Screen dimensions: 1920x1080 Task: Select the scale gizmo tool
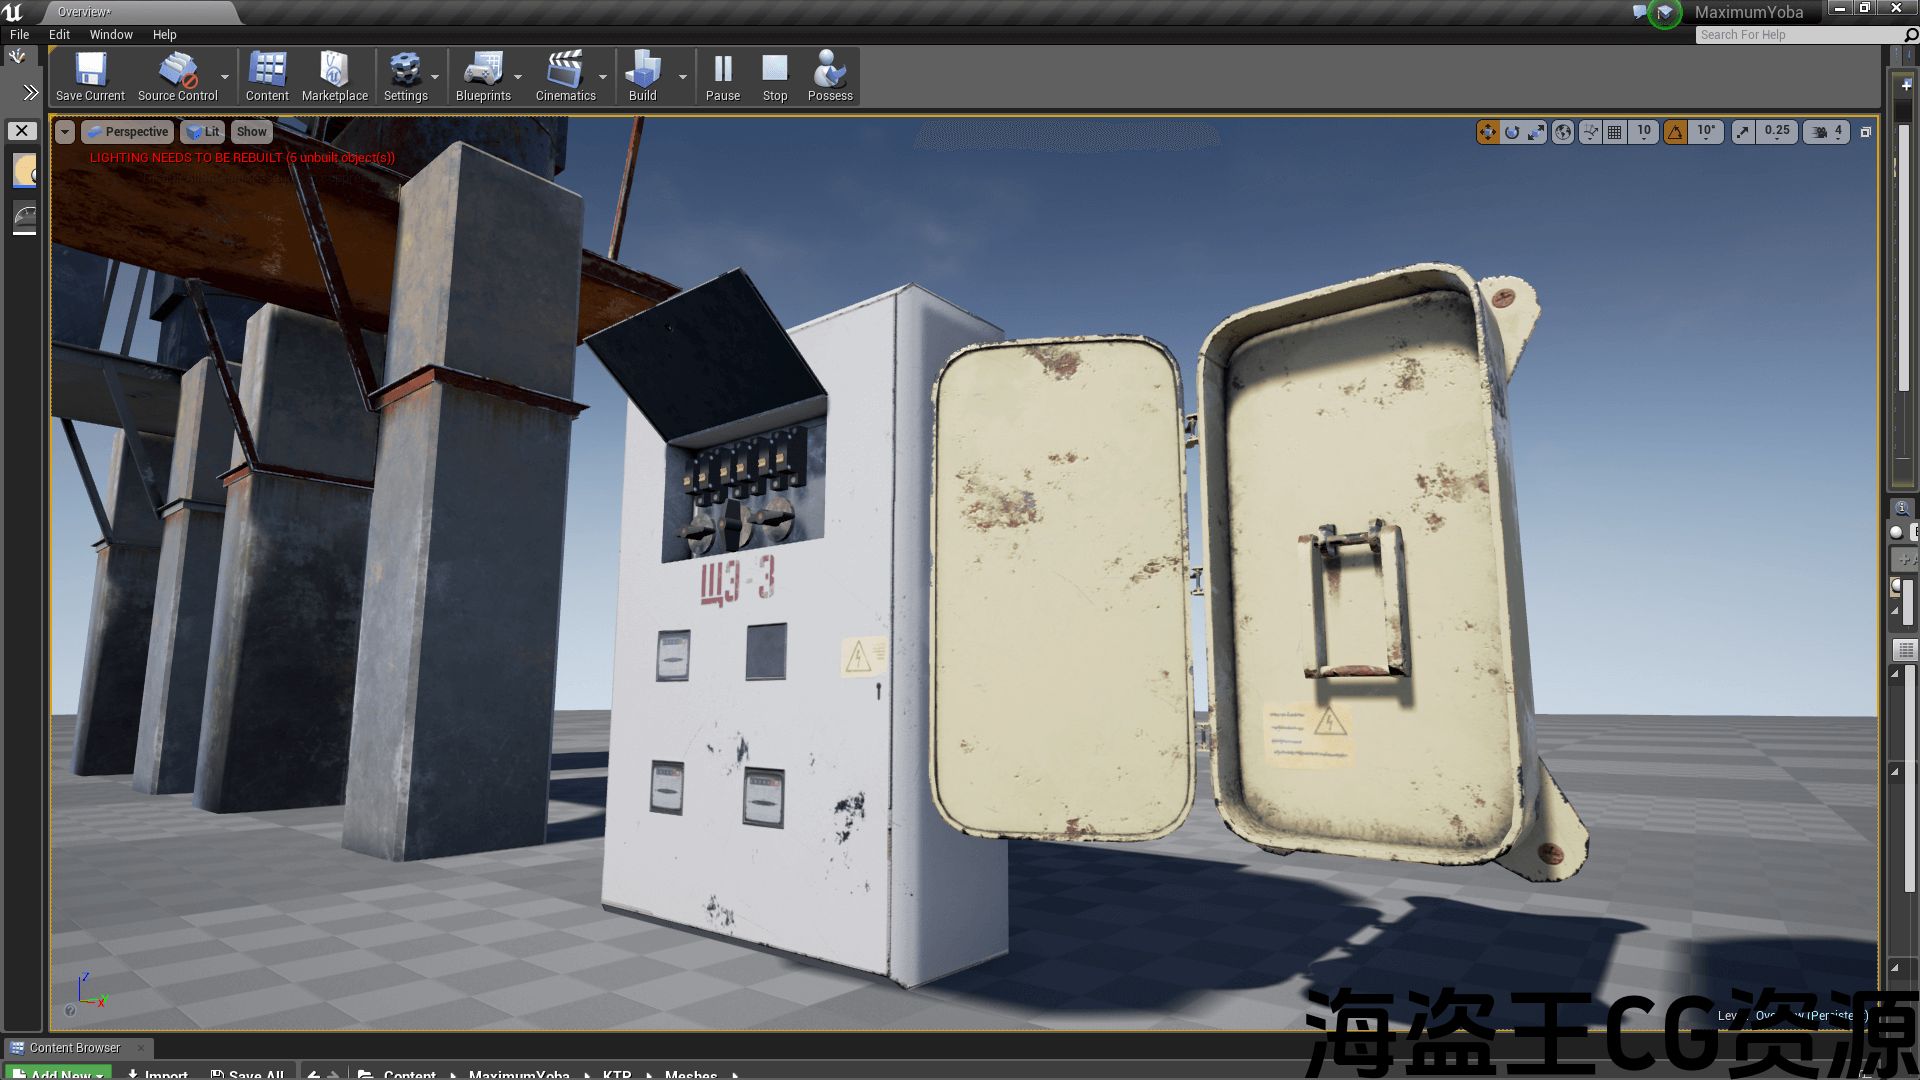[x=1536, y=132]
